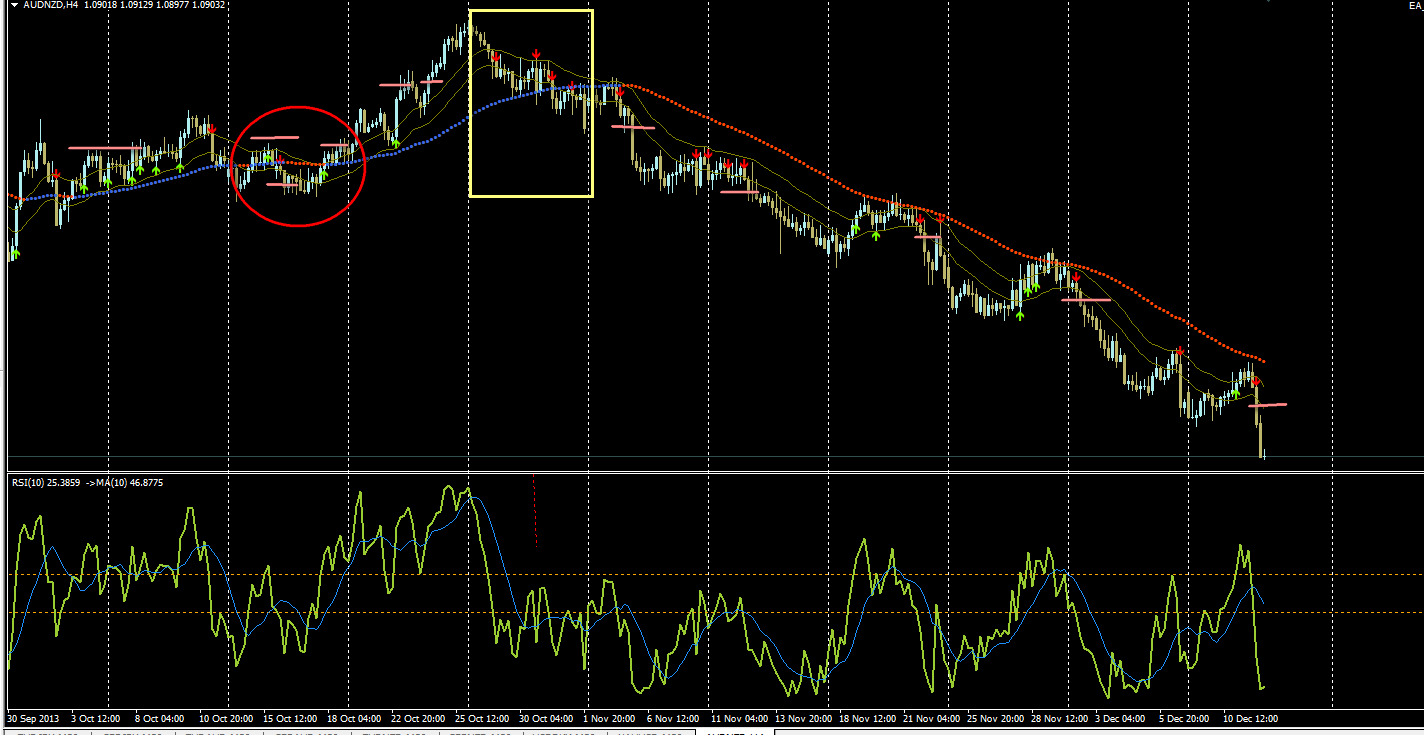1424x735 pixels.
Task: Select the 5 Dec 20:00 time label
Action: (1184, 718)
